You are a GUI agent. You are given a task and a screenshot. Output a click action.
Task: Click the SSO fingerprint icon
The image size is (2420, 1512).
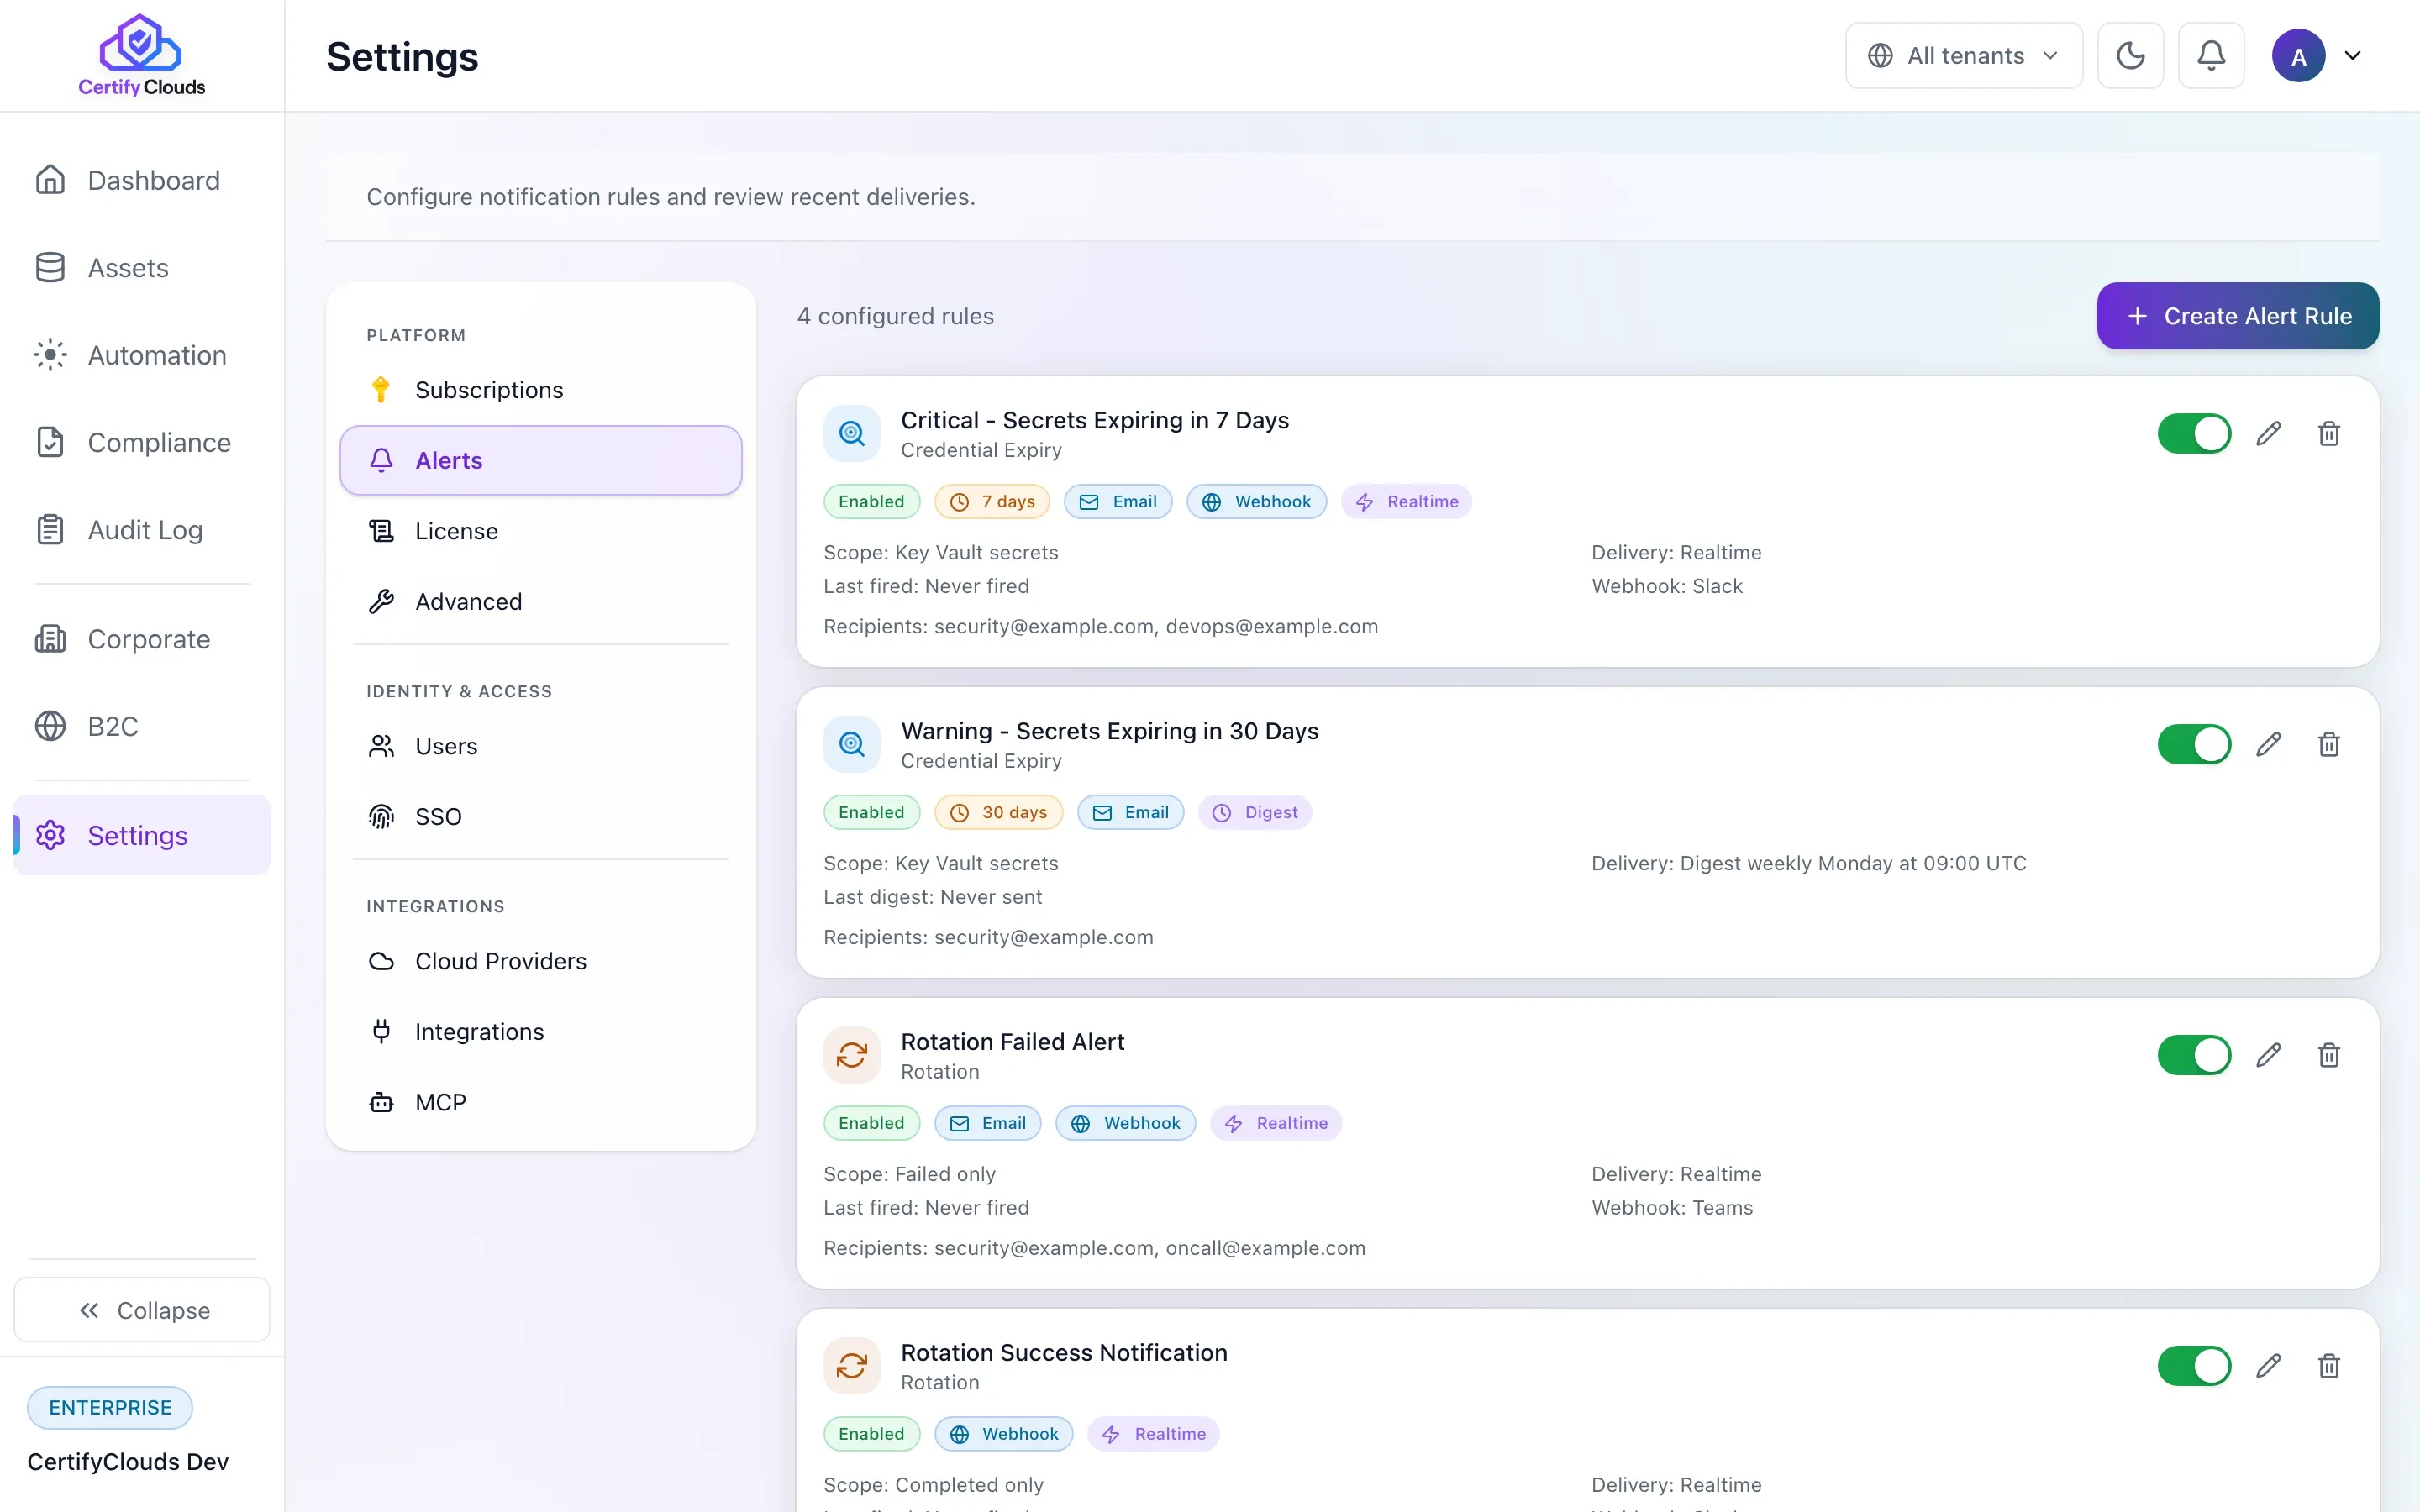point(381,817)
